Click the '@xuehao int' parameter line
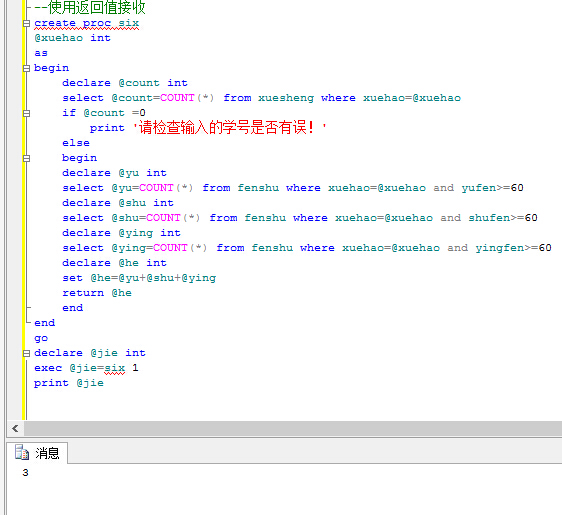This screenshot has width=562, height=515. (72, 38)
